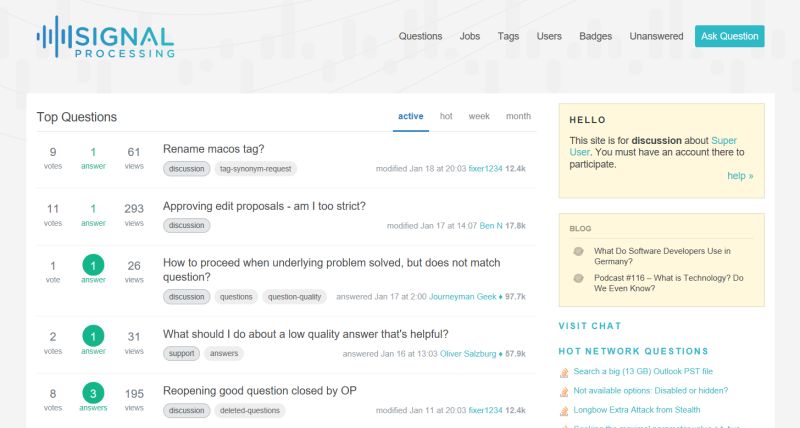Switch to the hot tab
Viewport: 800px width, 428px height.
[446, 116]
